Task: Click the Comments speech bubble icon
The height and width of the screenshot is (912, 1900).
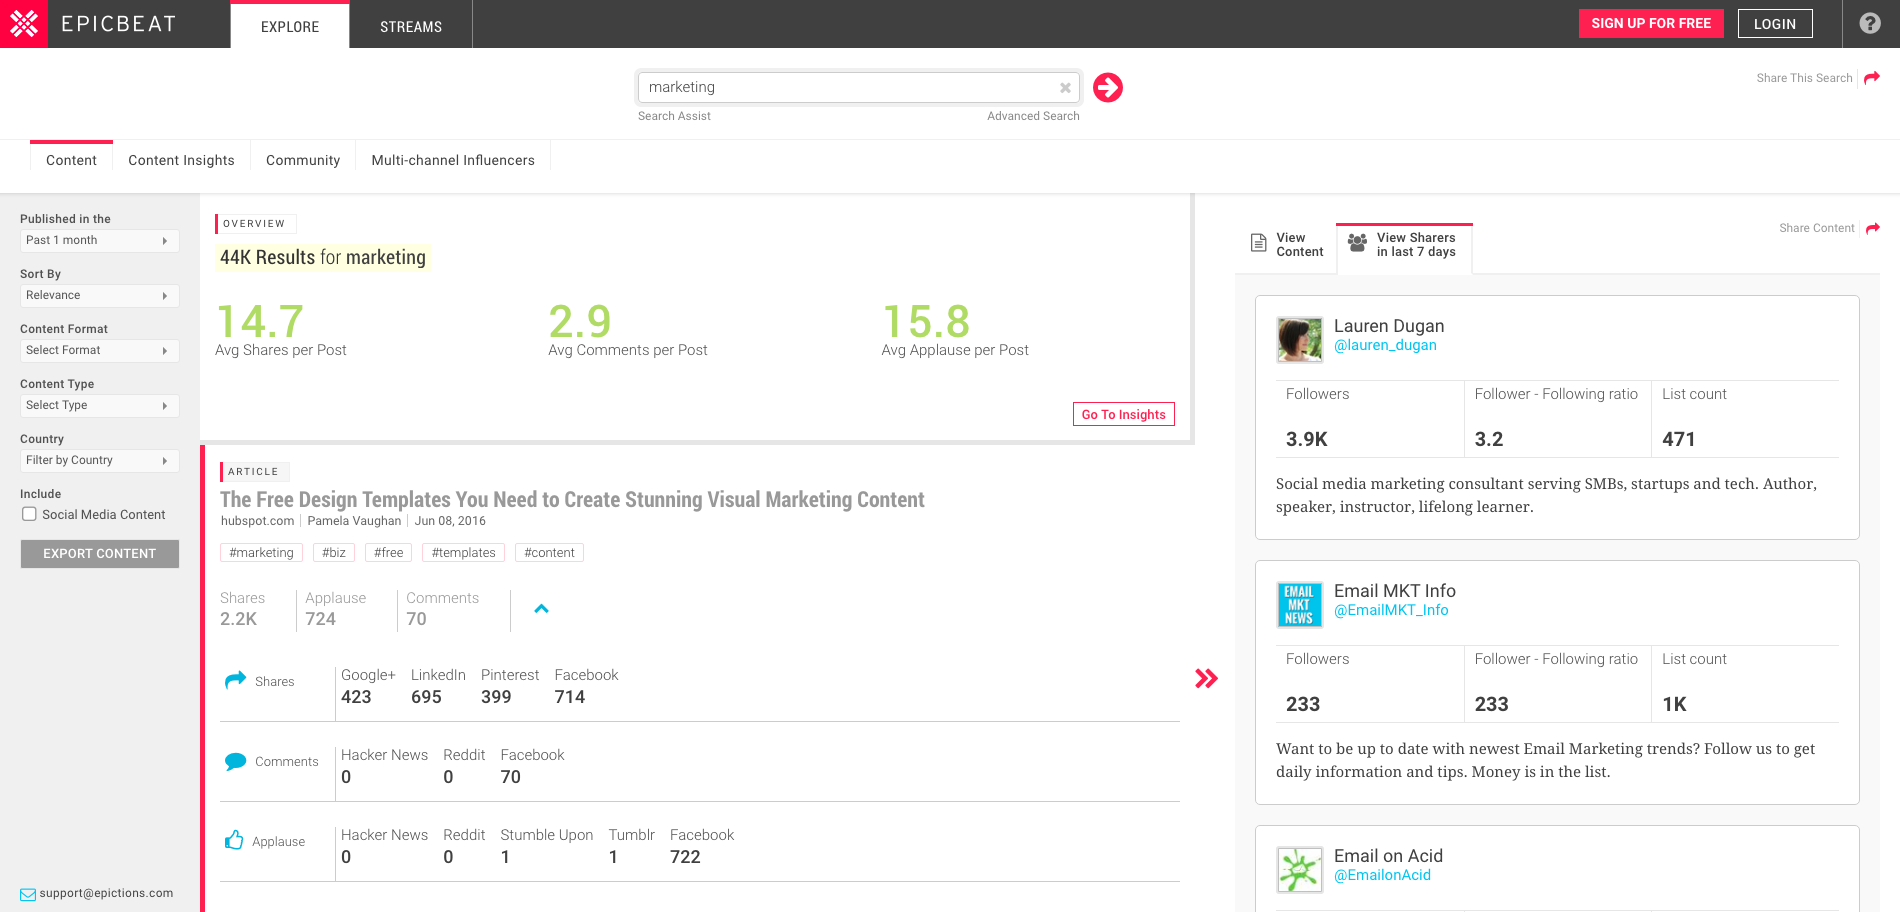Action: (x=235, y=761)
